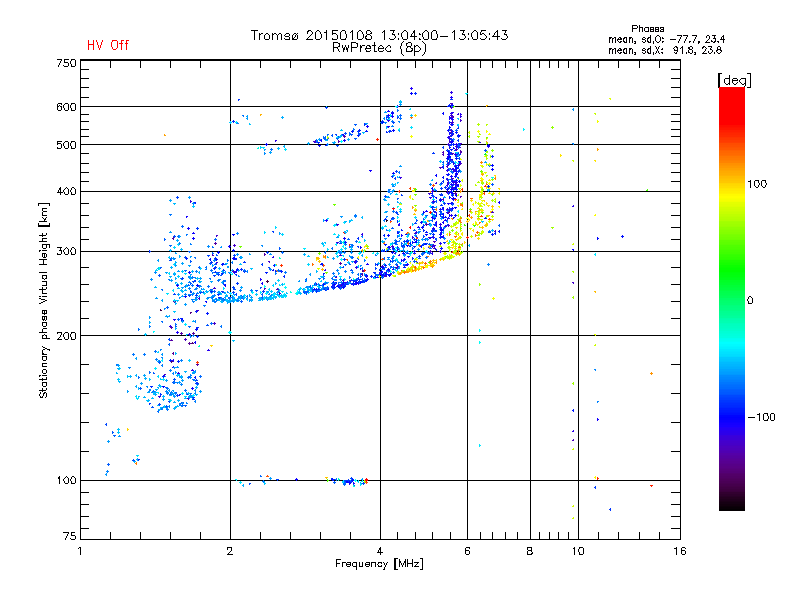Image resolution: width=800 pixels, height=600 pixels.
Task: Click the dense blue echo column near 5.5 MHz
Action: pos(452,173)
